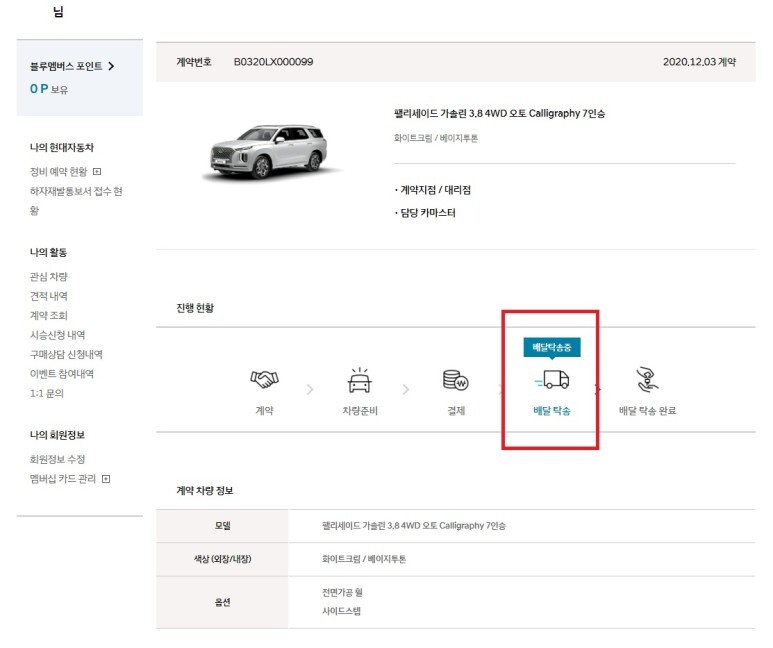Click the 진행 현황 section heading
This screenshot has width=773, height=648.
pyautogui.click(x=195, y=308)
